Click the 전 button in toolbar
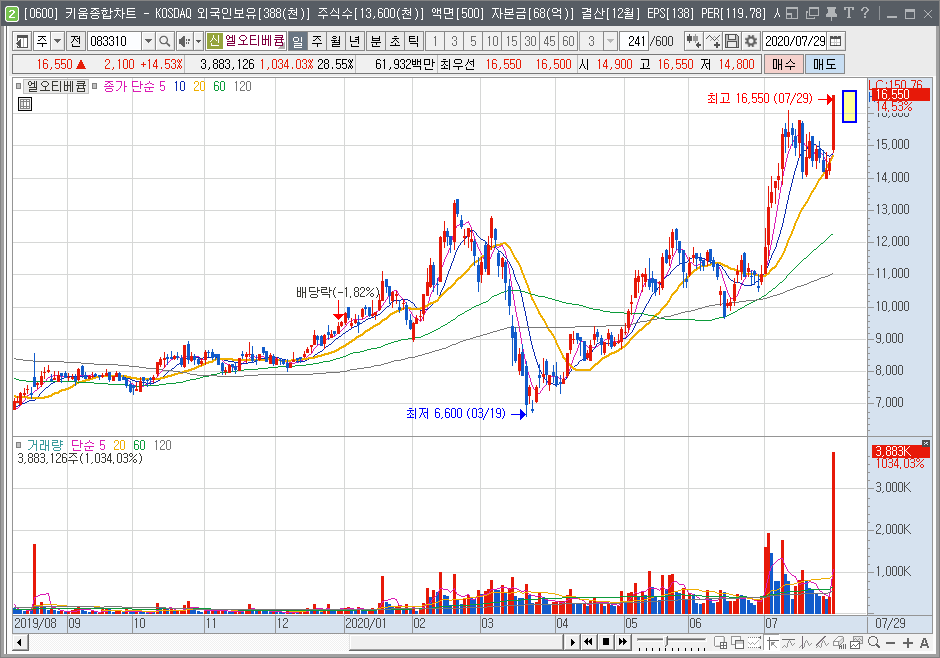The height and width of the screenshot is (658, 940). [75, 41]
